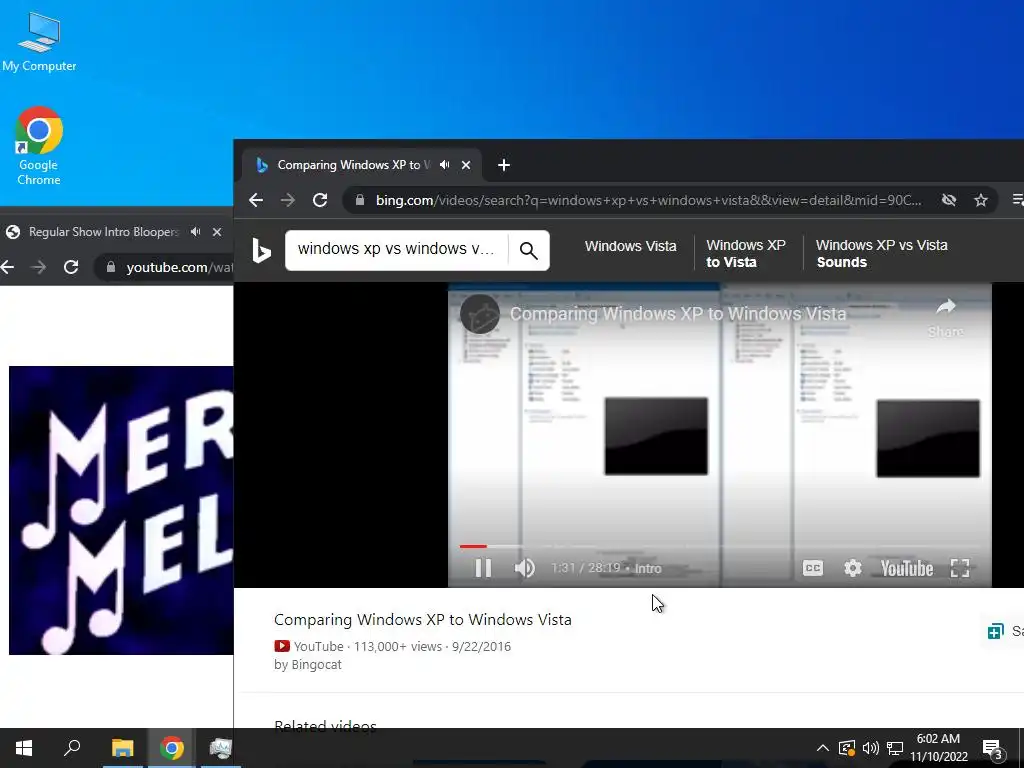Go forward in the YouTube window
This screenshot has width=1024, height=768.
(x=39, y=266)
